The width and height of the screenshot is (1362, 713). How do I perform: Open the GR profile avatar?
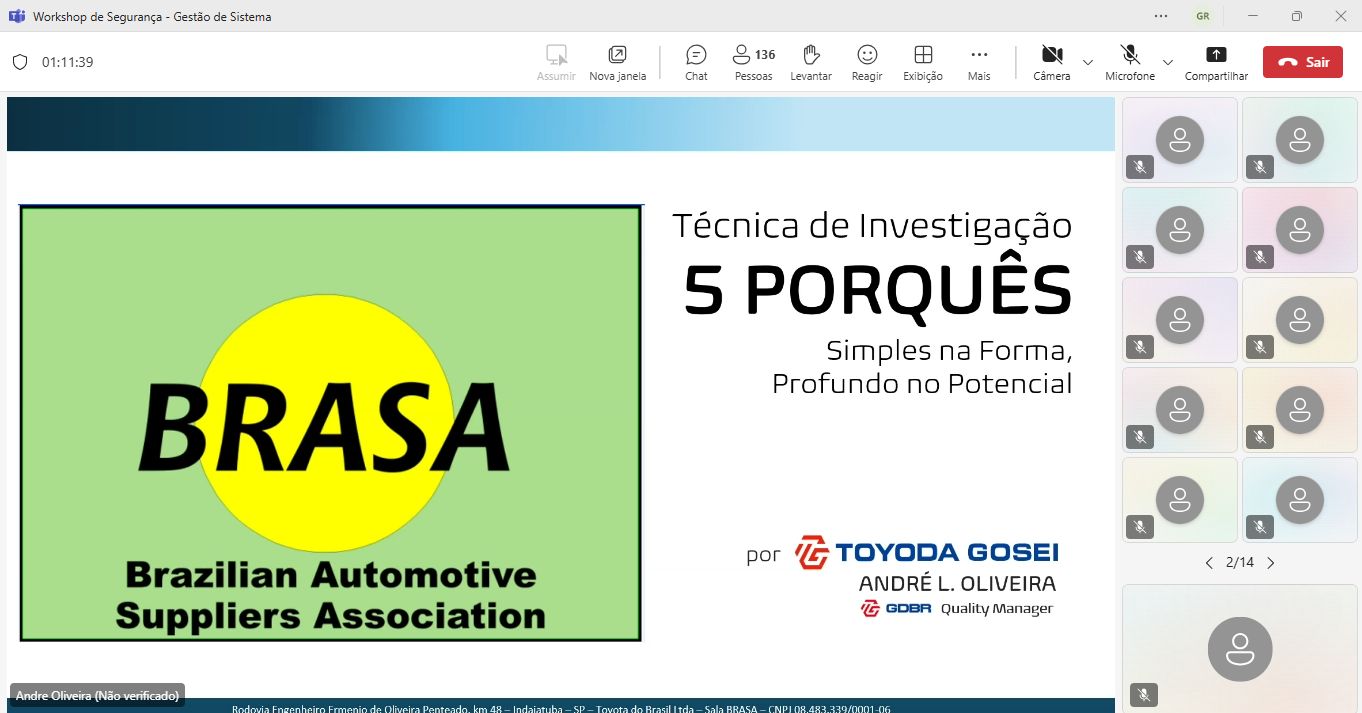coord(1203,16)
